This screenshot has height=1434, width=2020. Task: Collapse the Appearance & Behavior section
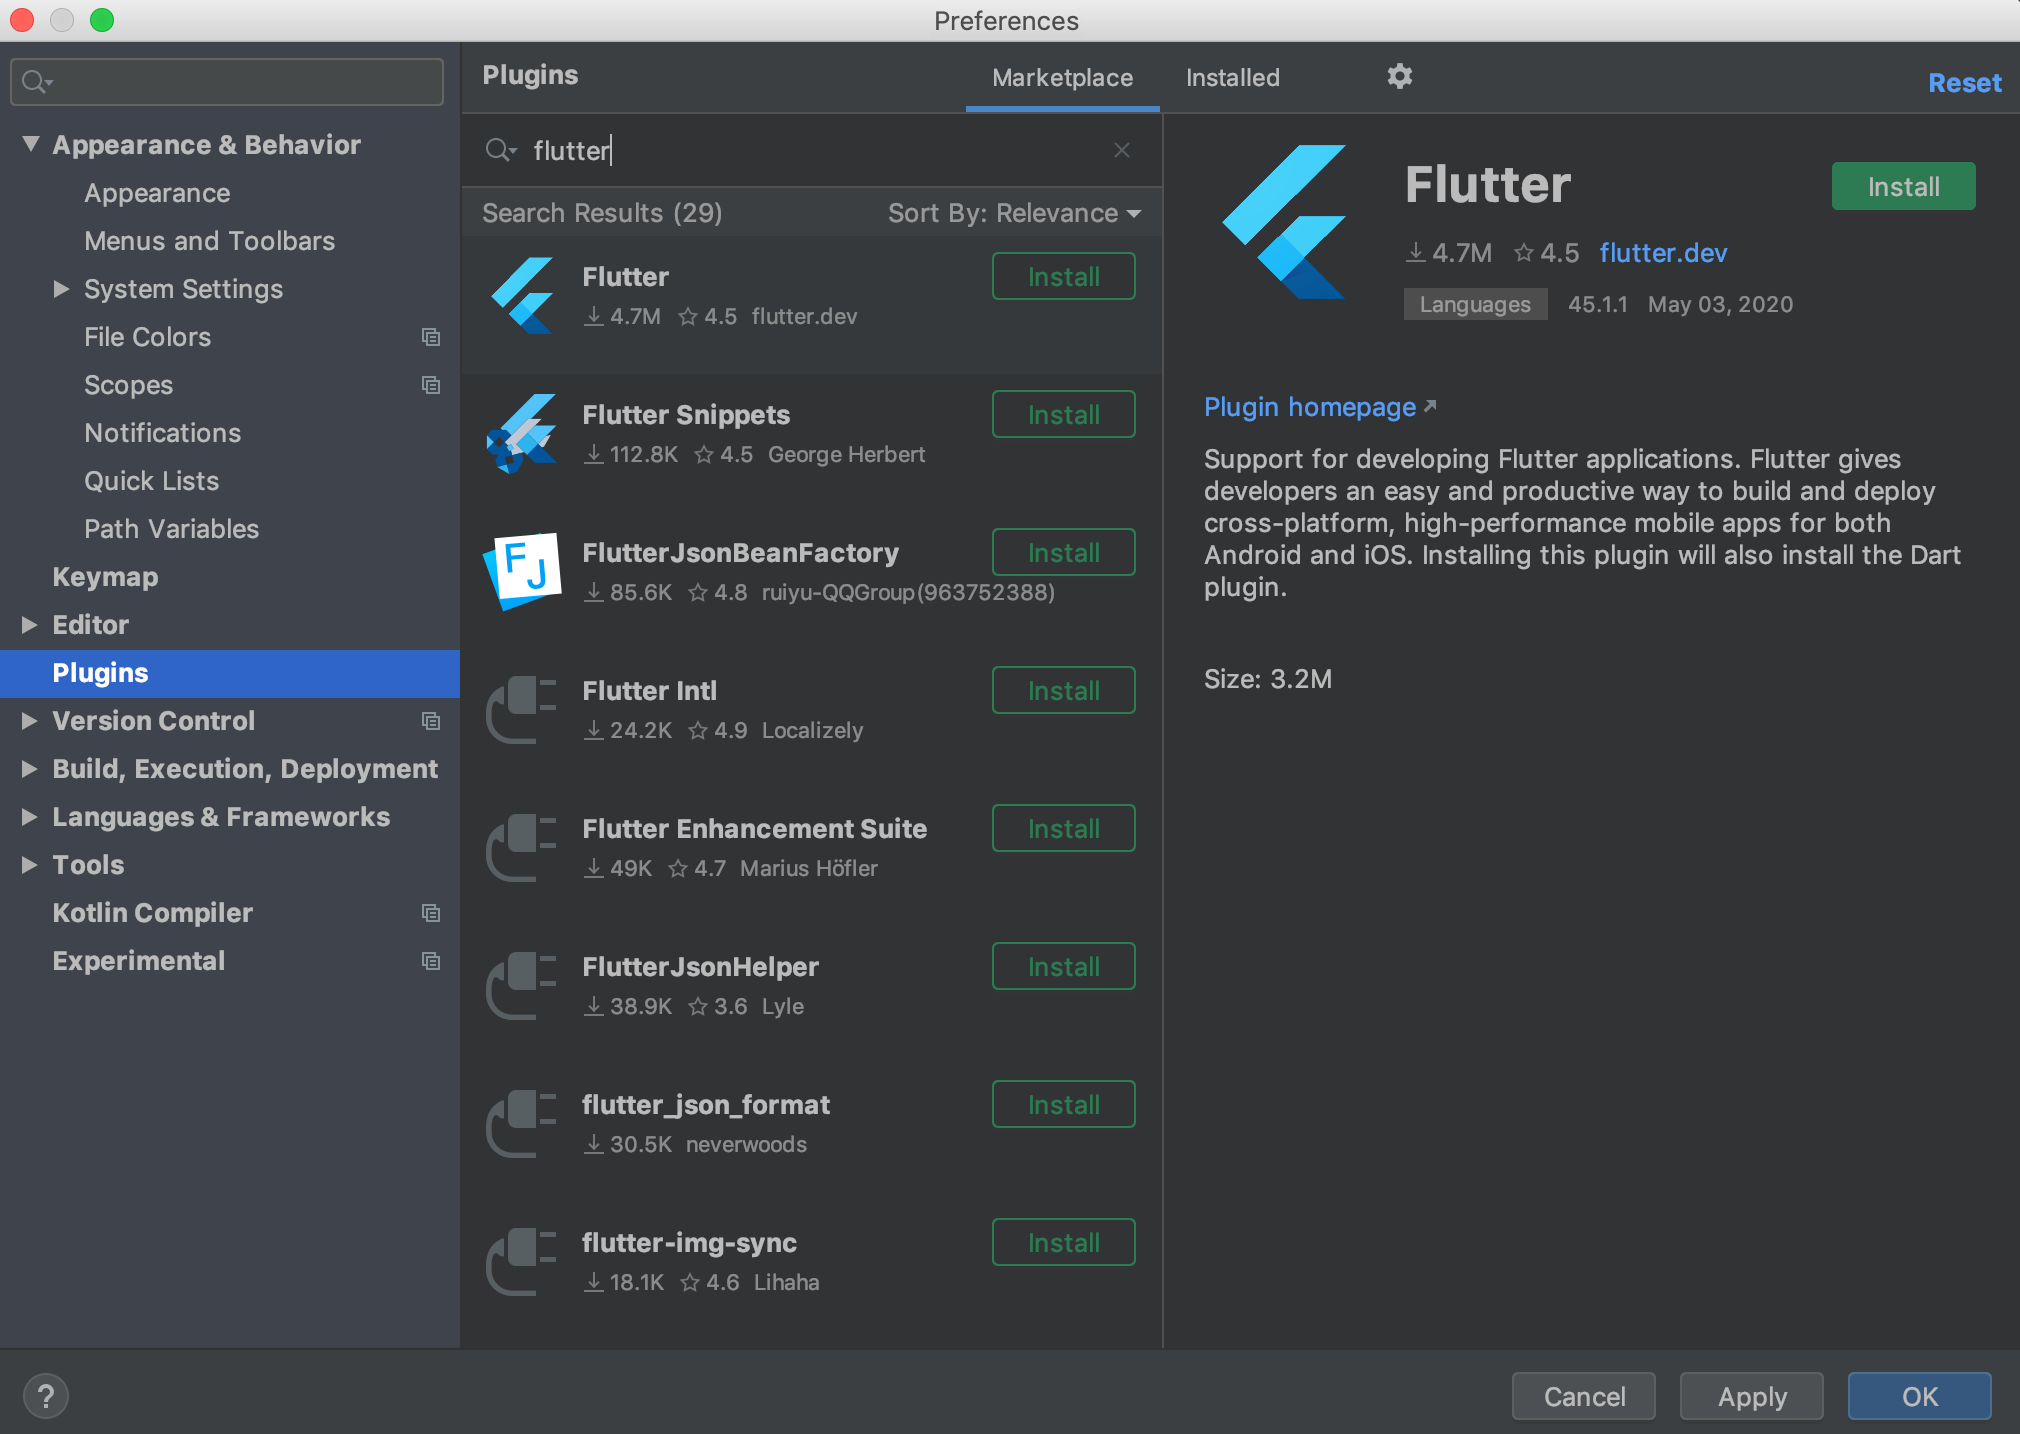tap(31, 144)
